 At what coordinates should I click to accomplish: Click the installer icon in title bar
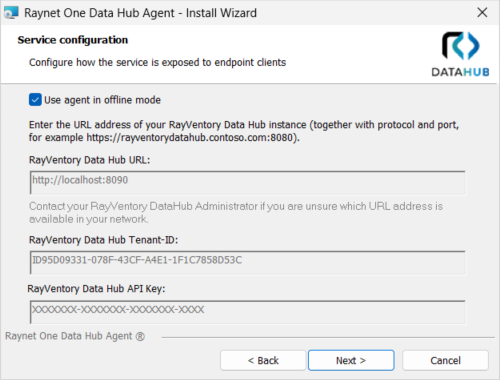[x=11, y=13]
